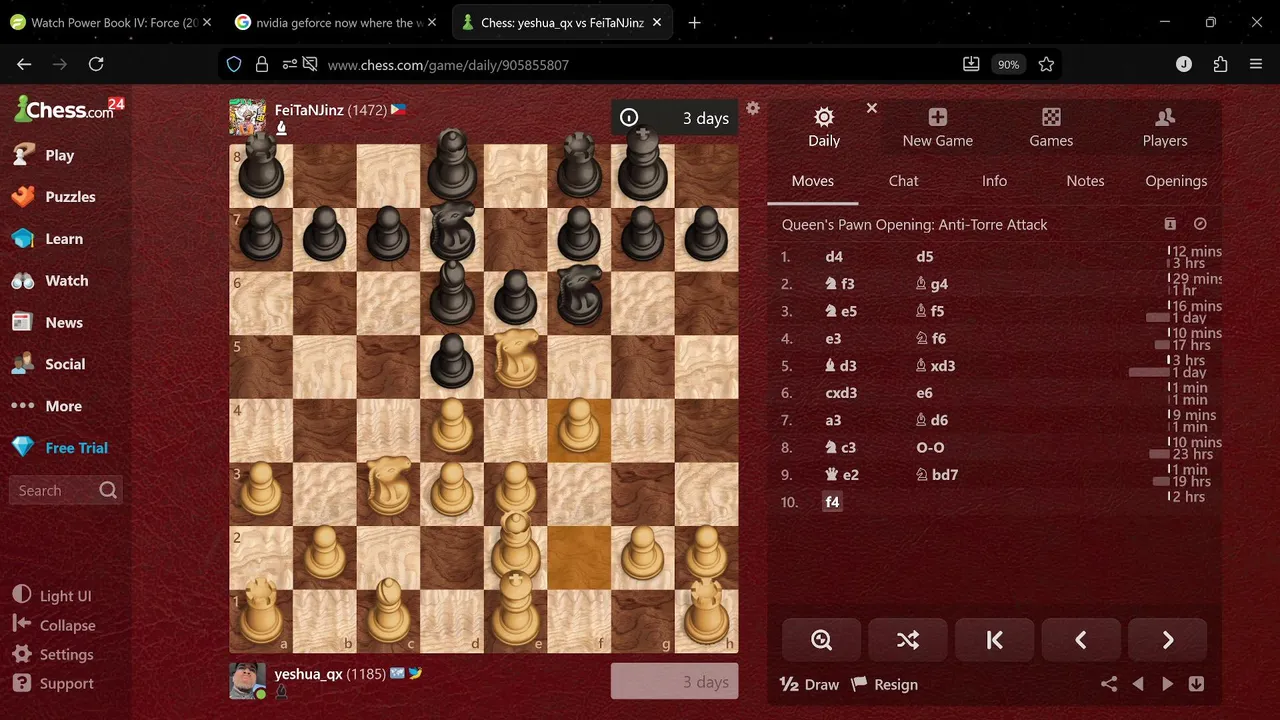1280x720 pixels.
Task: Open the New Game tab
Action: [x=937, y=127]
